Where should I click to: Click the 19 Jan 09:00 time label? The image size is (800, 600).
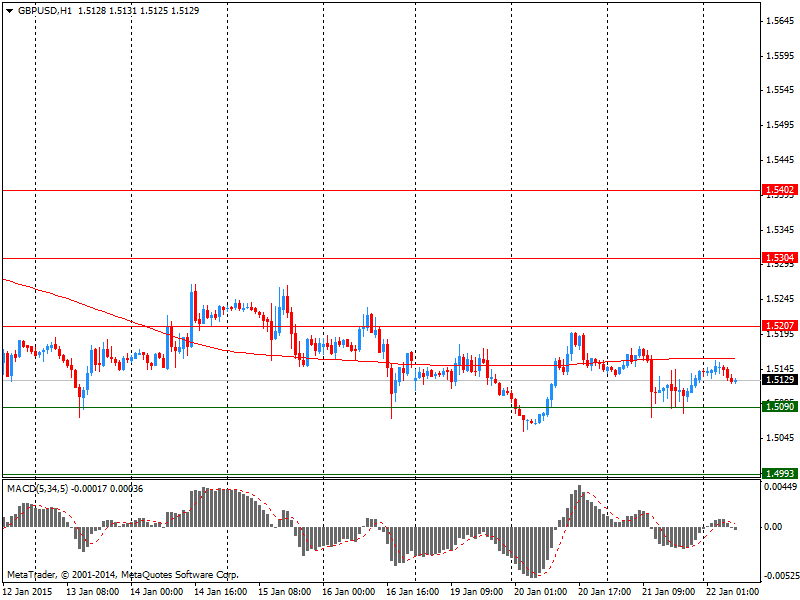[477, 592]
